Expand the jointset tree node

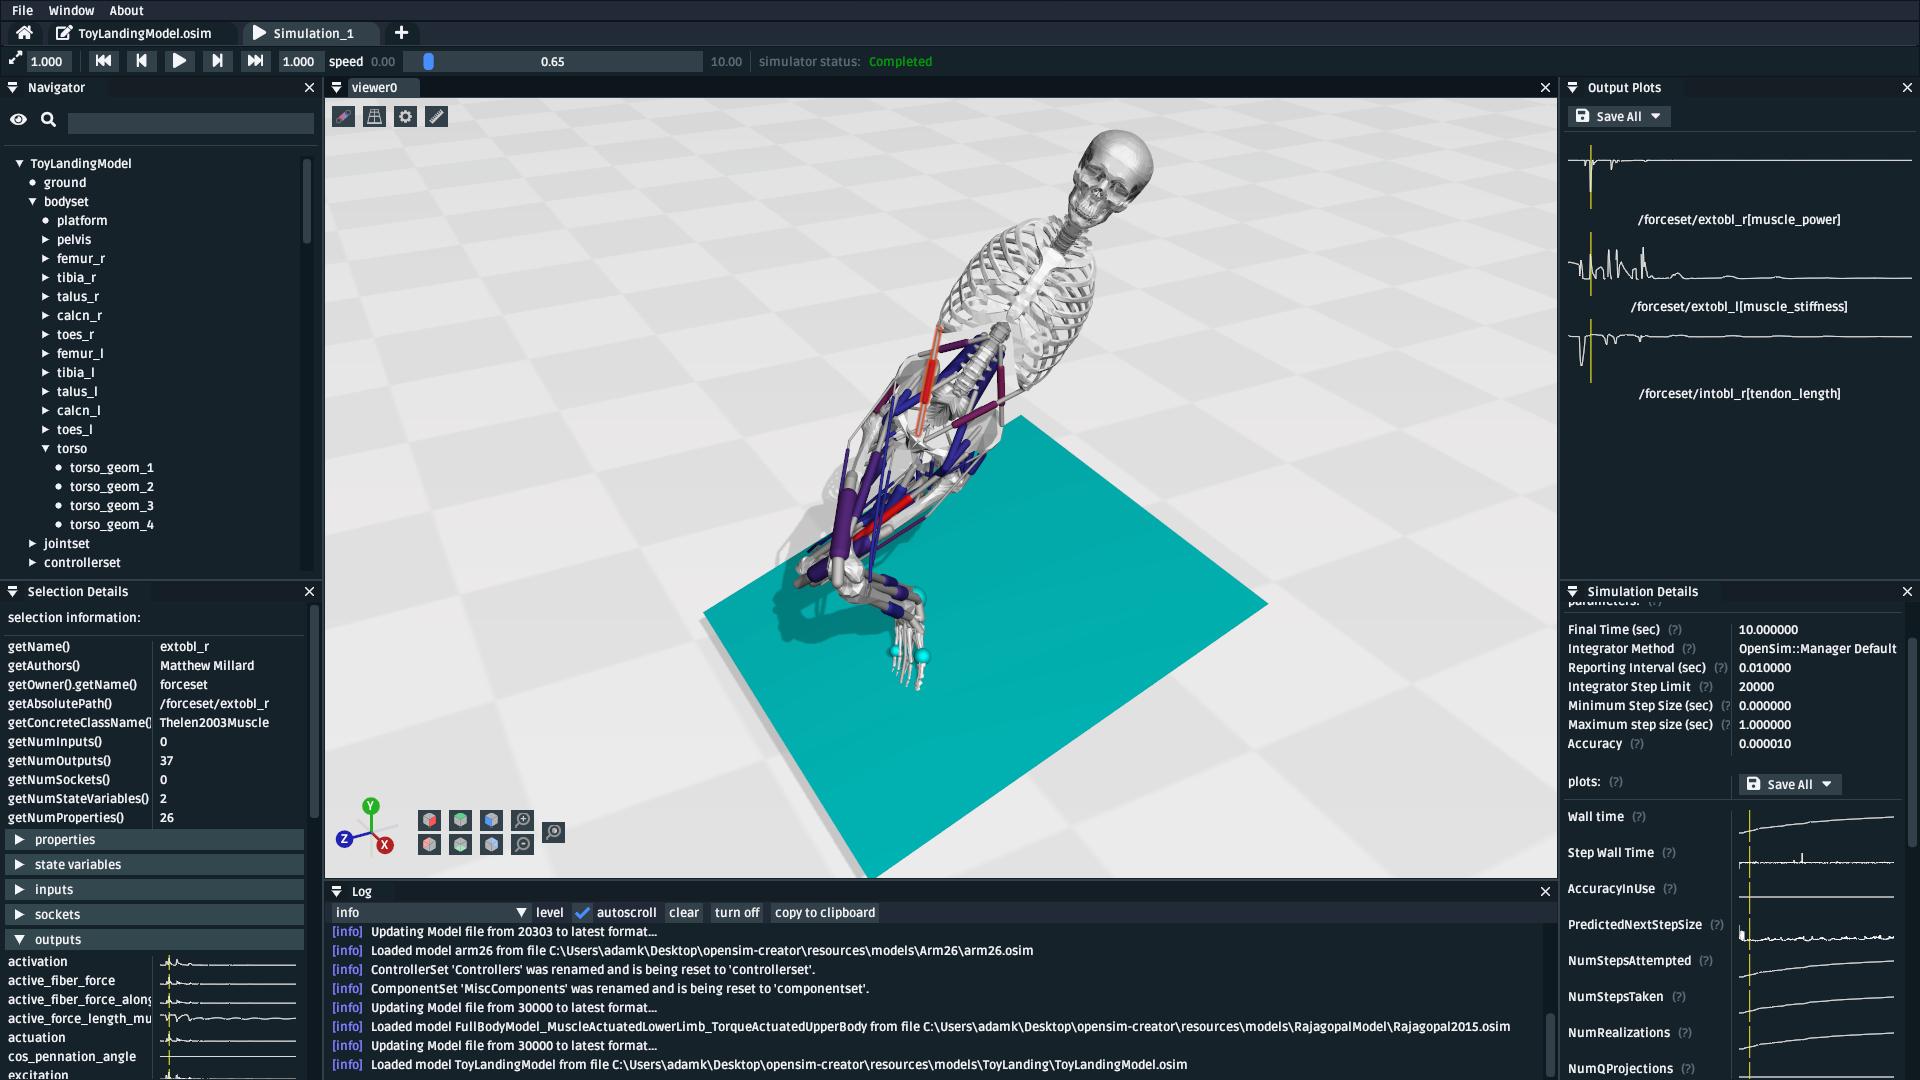(33, 544)
